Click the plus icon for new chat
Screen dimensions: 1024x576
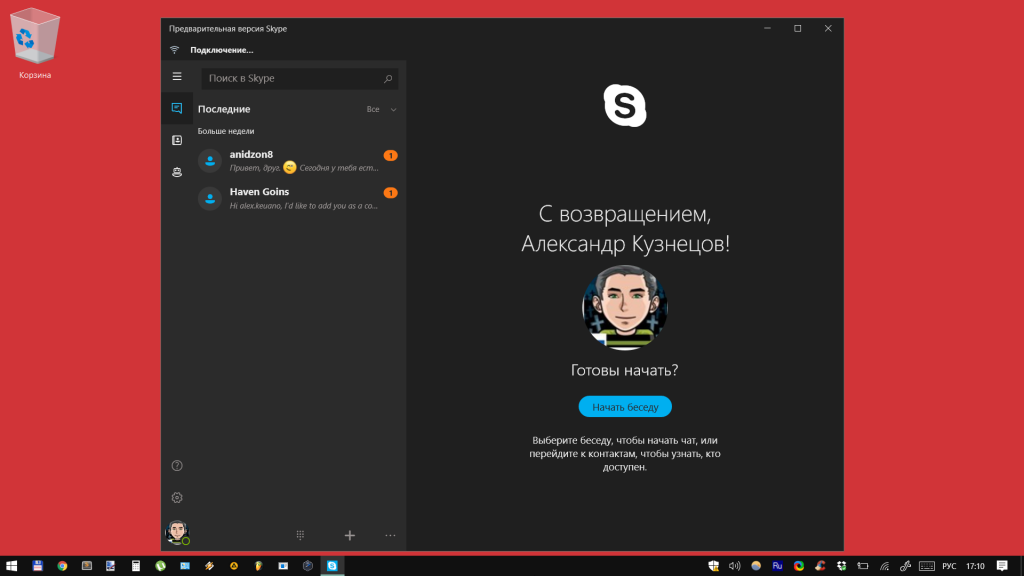tap(349, 535)
